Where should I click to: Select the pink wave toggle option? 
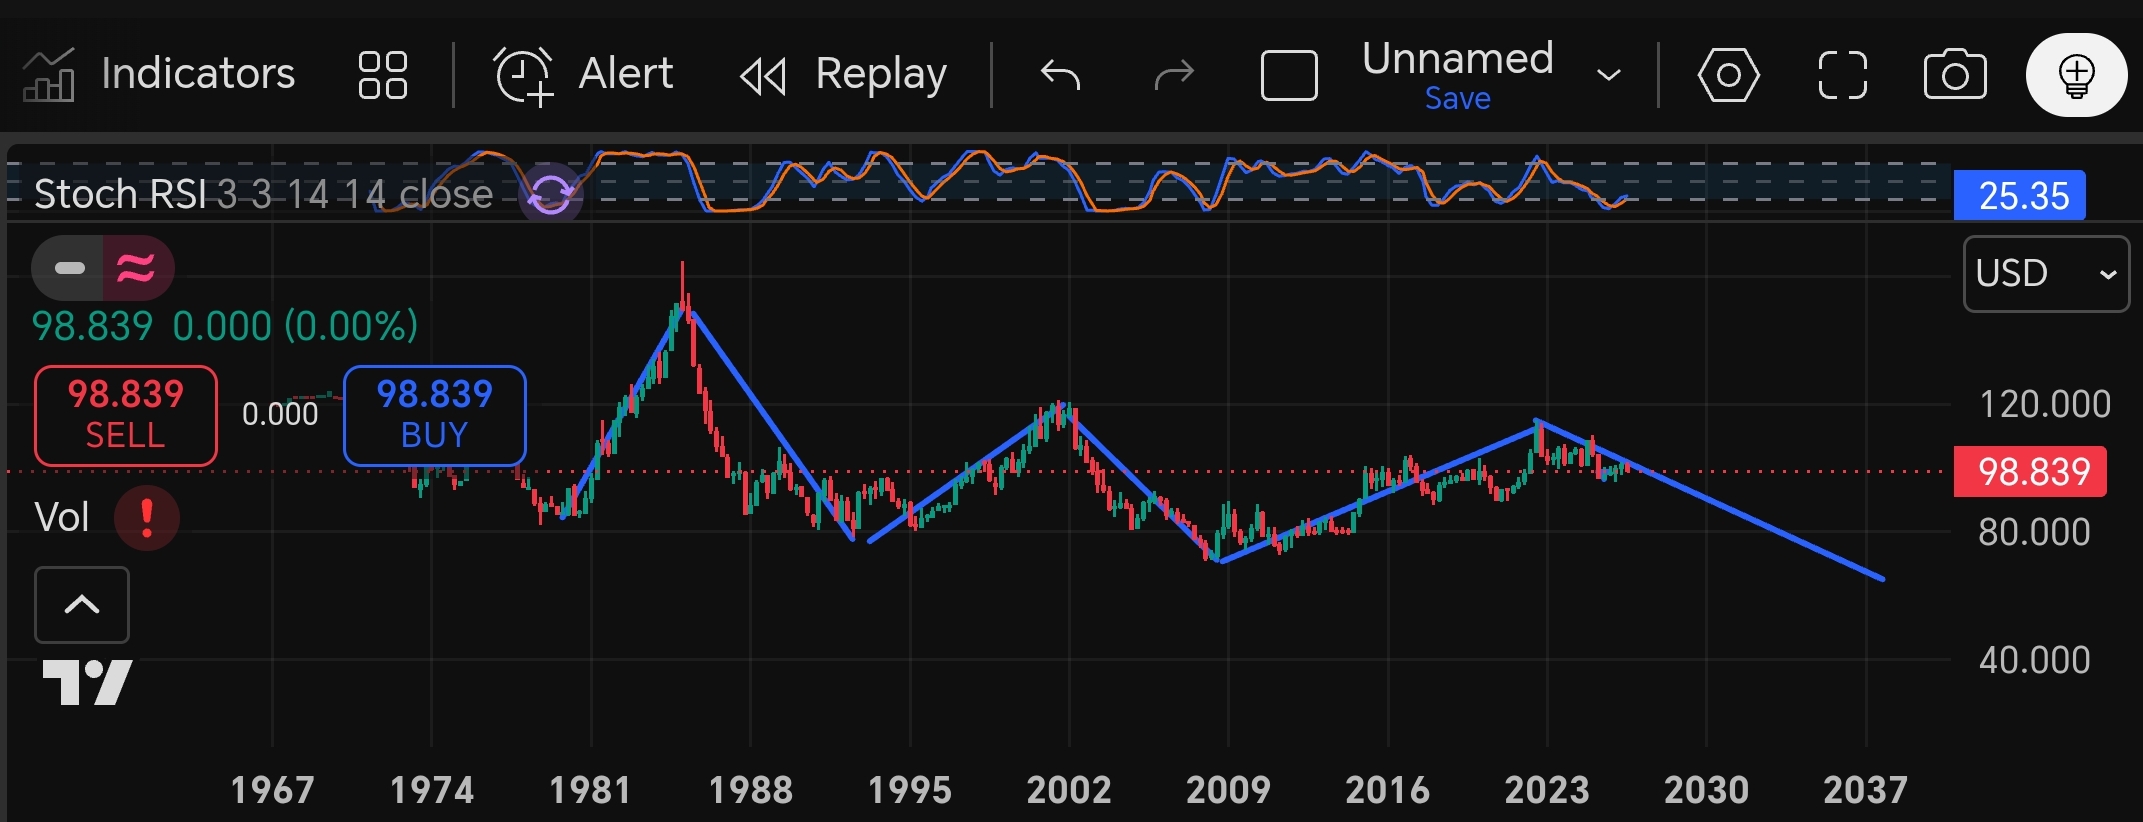click(x=137, y=268)
